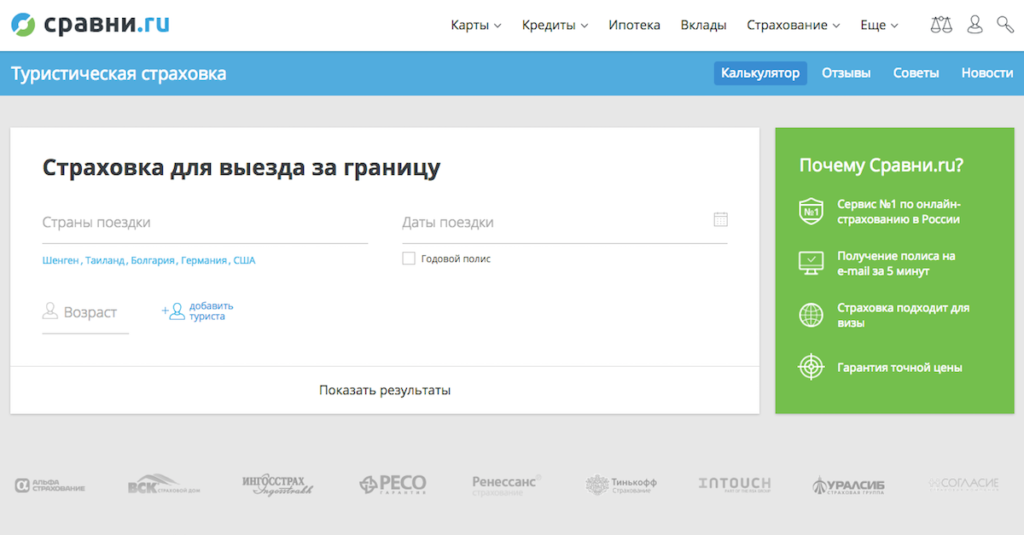Click the Страны поездки input field

click(204, 223)
